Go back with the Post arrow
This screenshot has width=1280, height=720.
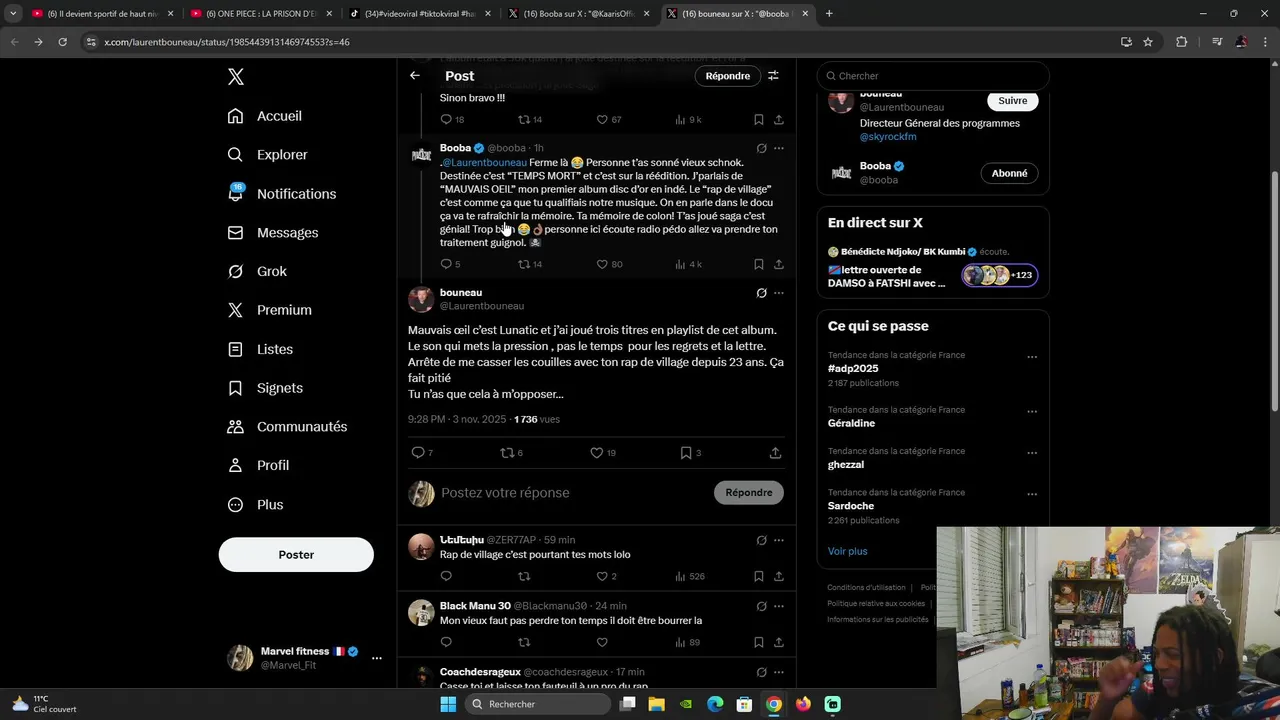[x=415, y=76]
